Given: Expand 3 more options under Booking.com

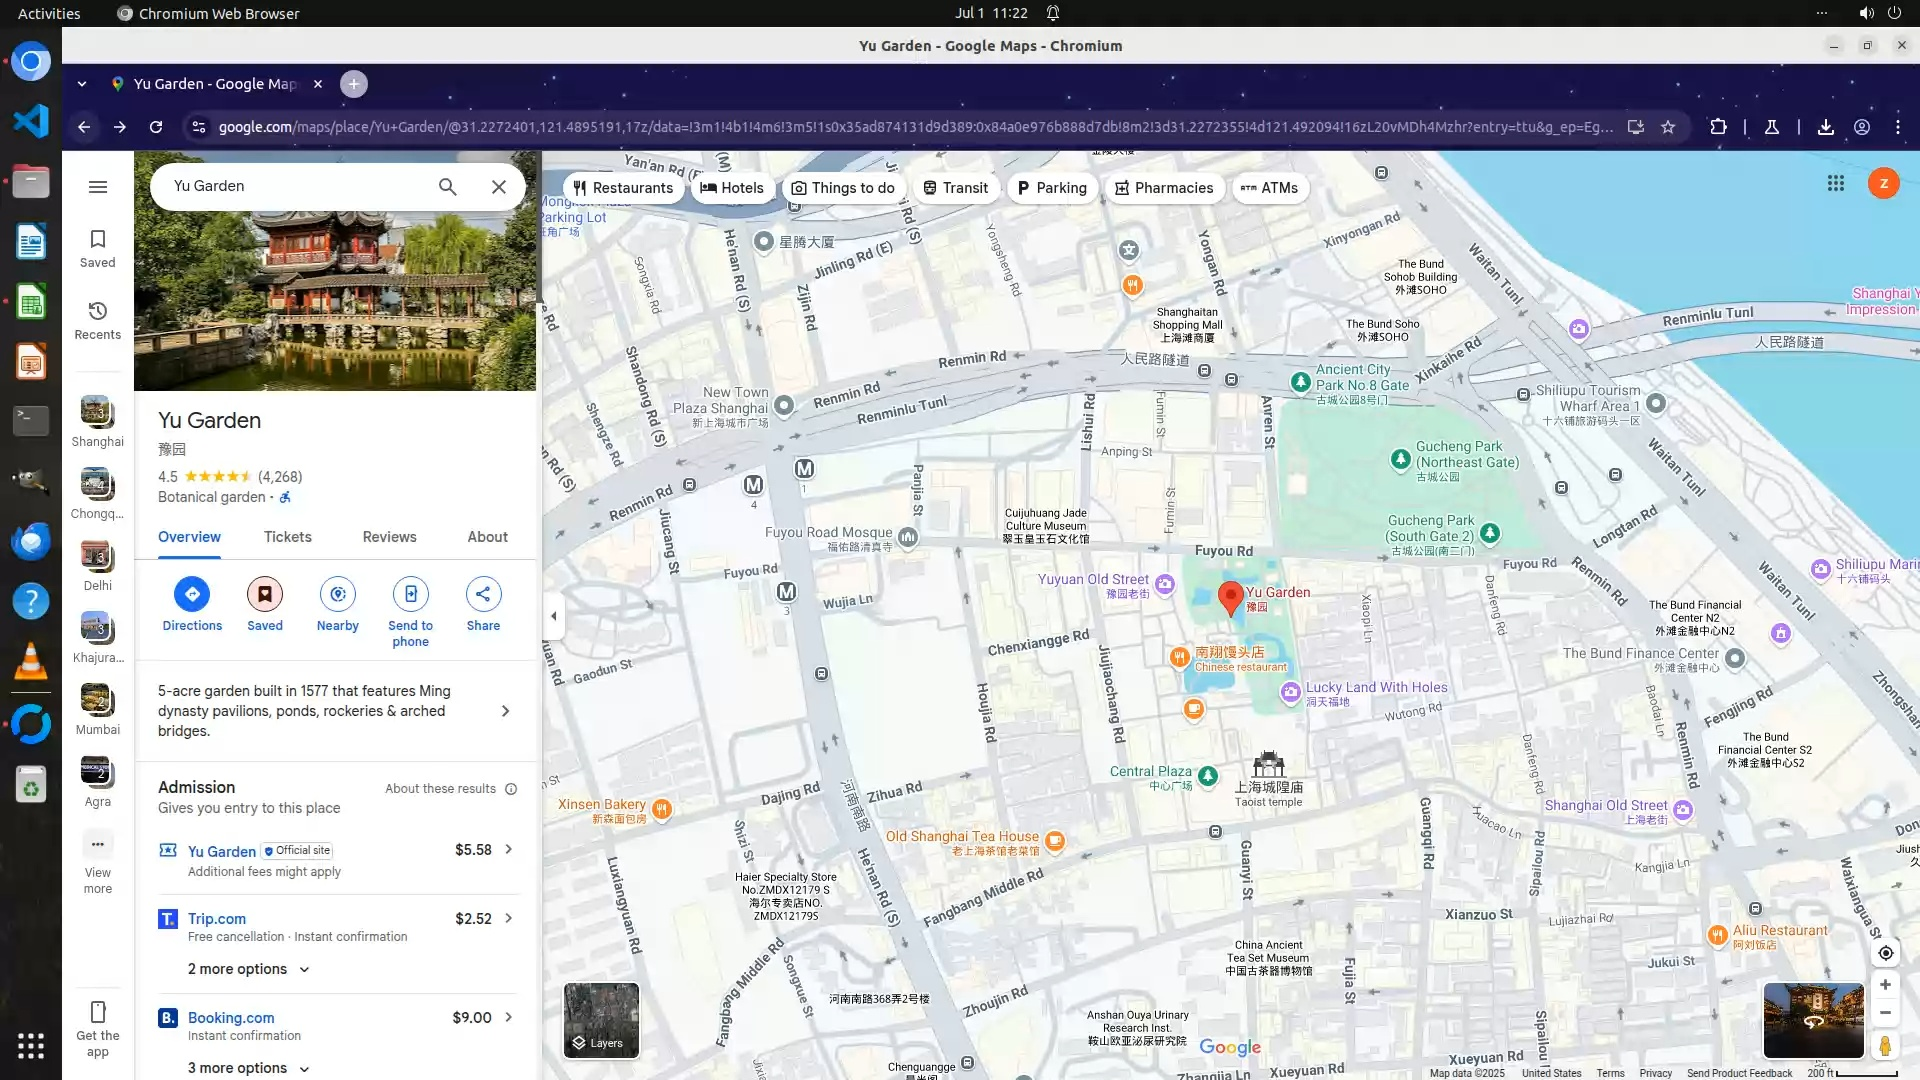Looking at the screenshot, I should point(248,1068).
